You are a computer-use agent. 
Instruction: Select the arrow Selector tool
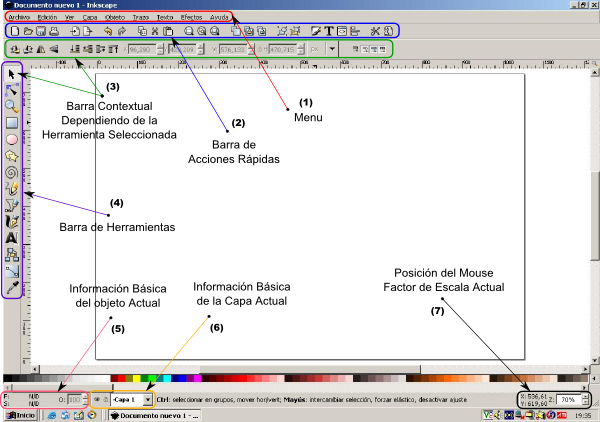(11, 74)
